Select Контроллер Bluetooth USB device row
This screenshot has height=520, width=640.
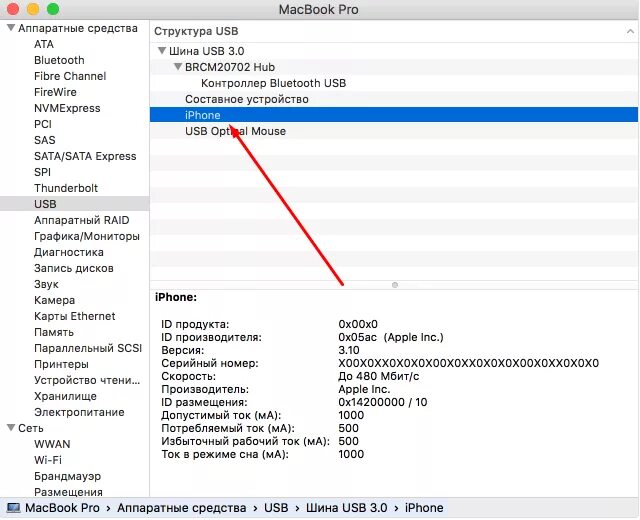pos(394,83)
